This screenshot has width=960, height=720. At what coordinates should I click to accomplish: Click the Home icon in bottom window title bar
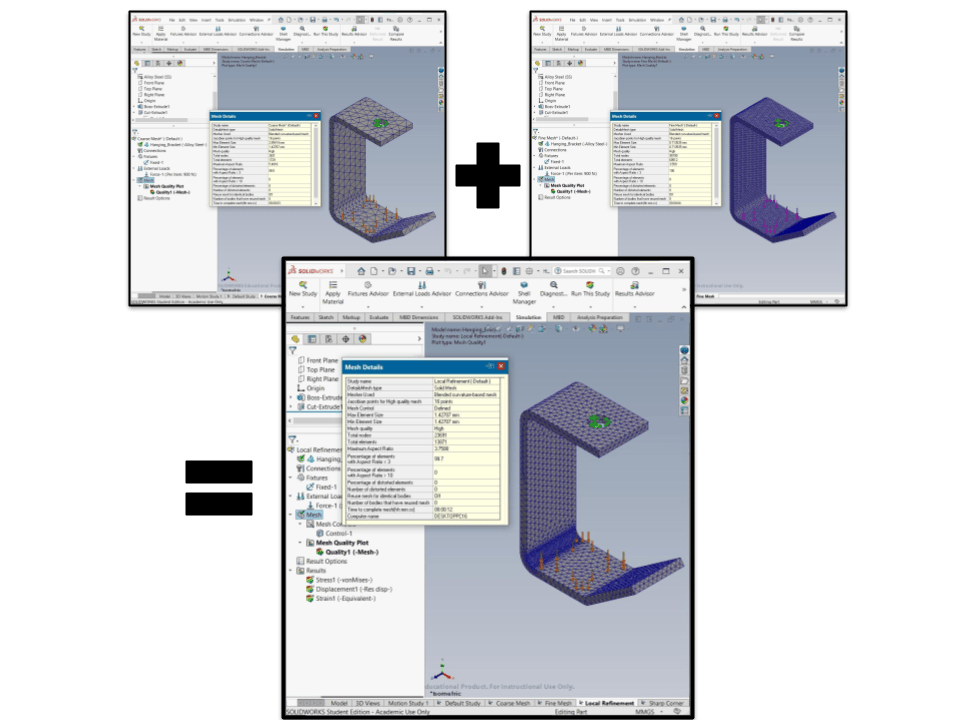point(361,271)
